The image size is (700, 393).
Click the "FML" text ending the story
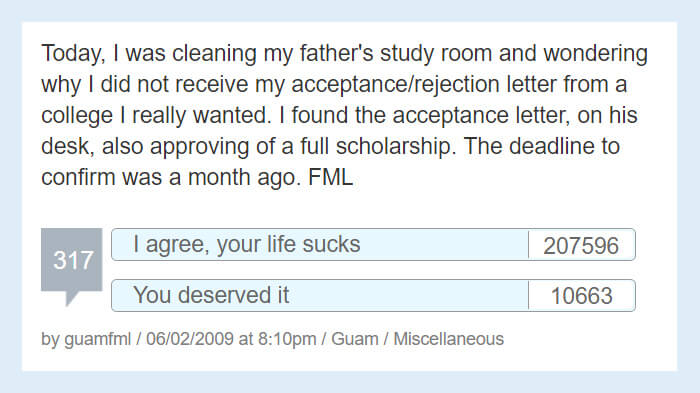point(330,177)
